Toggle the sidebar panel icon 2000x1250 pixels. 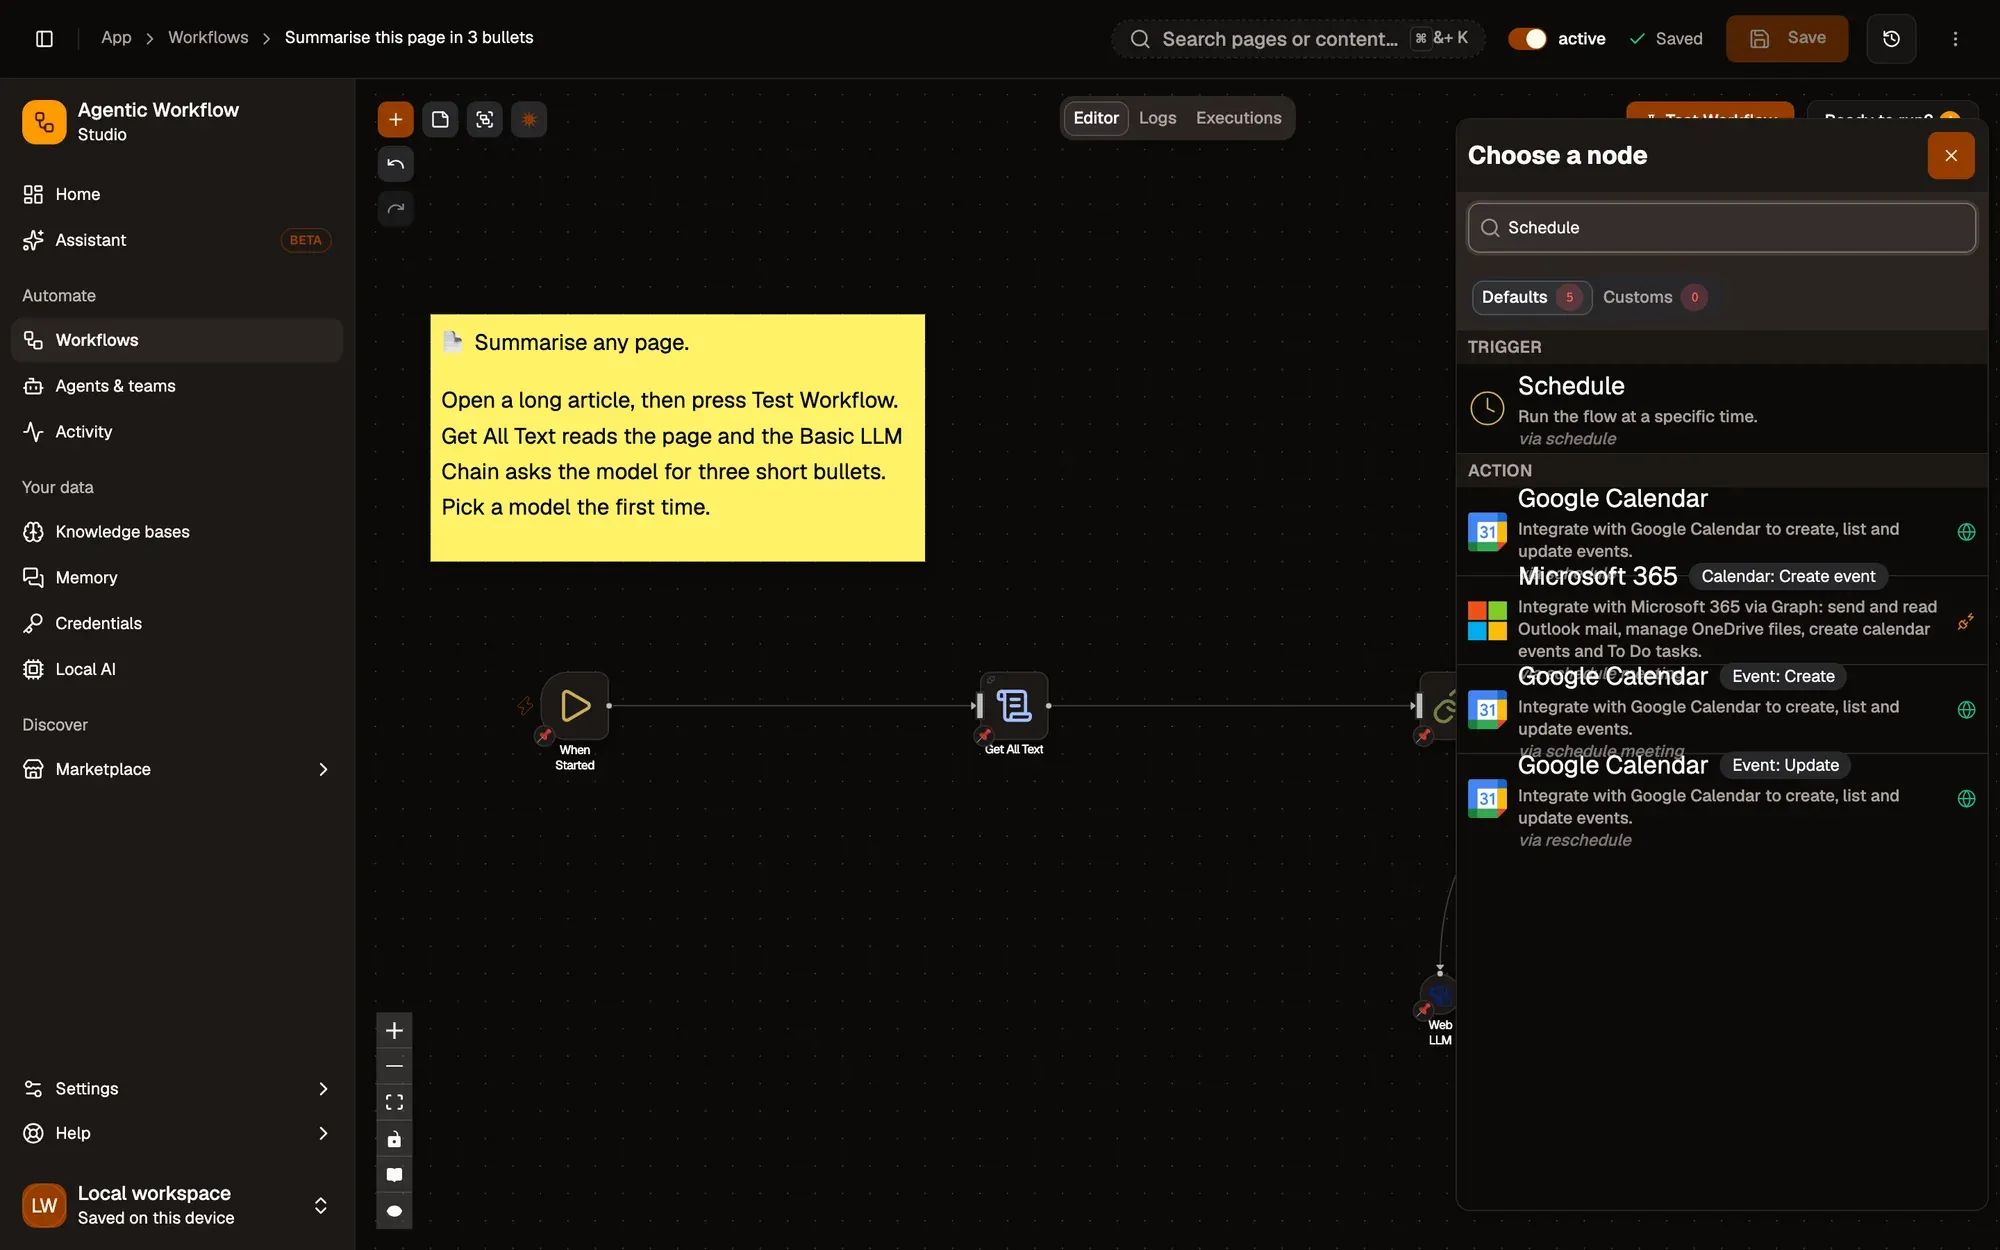(x=44, y=38)
